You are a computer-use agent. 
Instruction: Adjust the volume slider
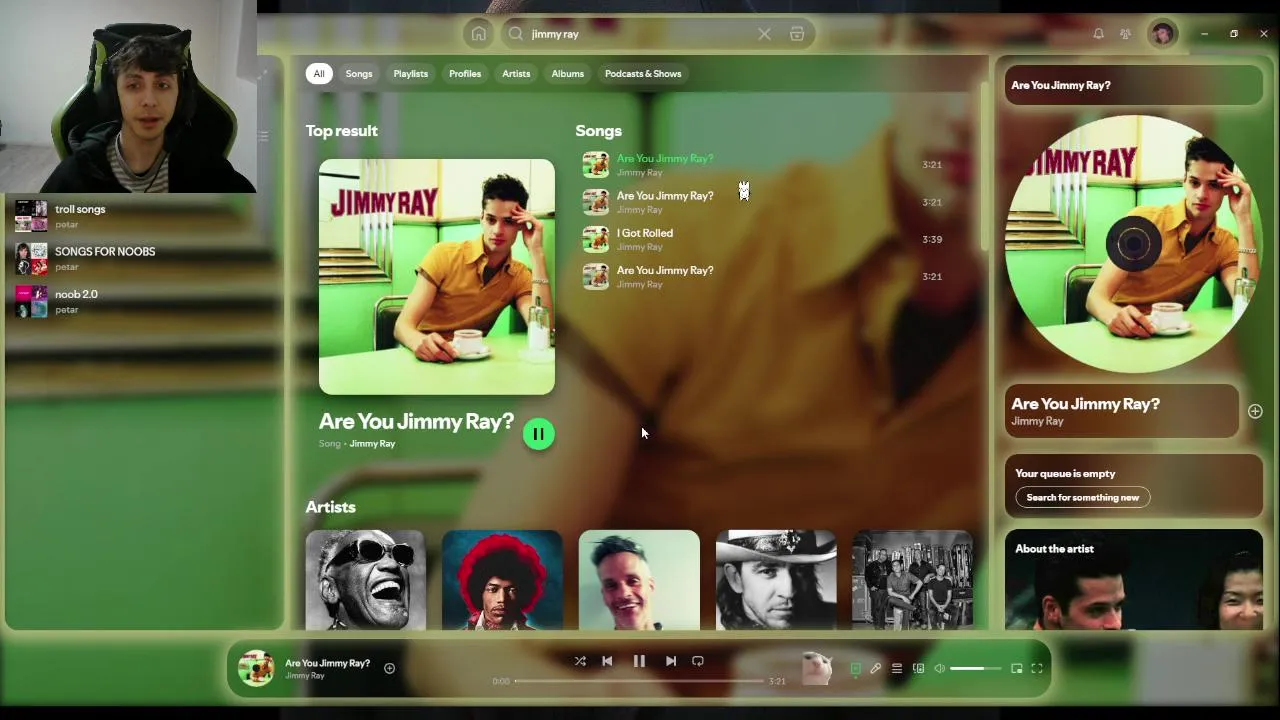coord(975,668)
